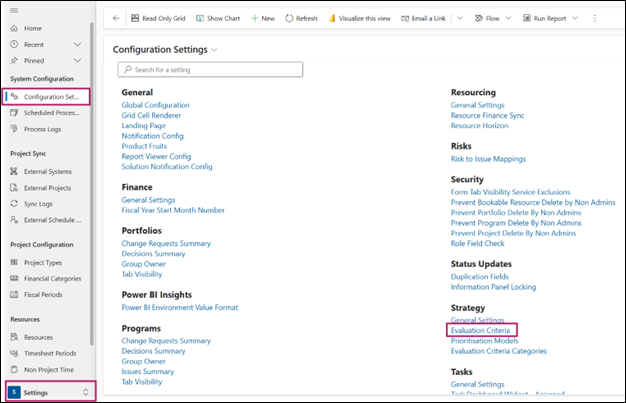626x403 pixels.
Task: Open the Configuration Settings view dropdown
Action: 214,49
